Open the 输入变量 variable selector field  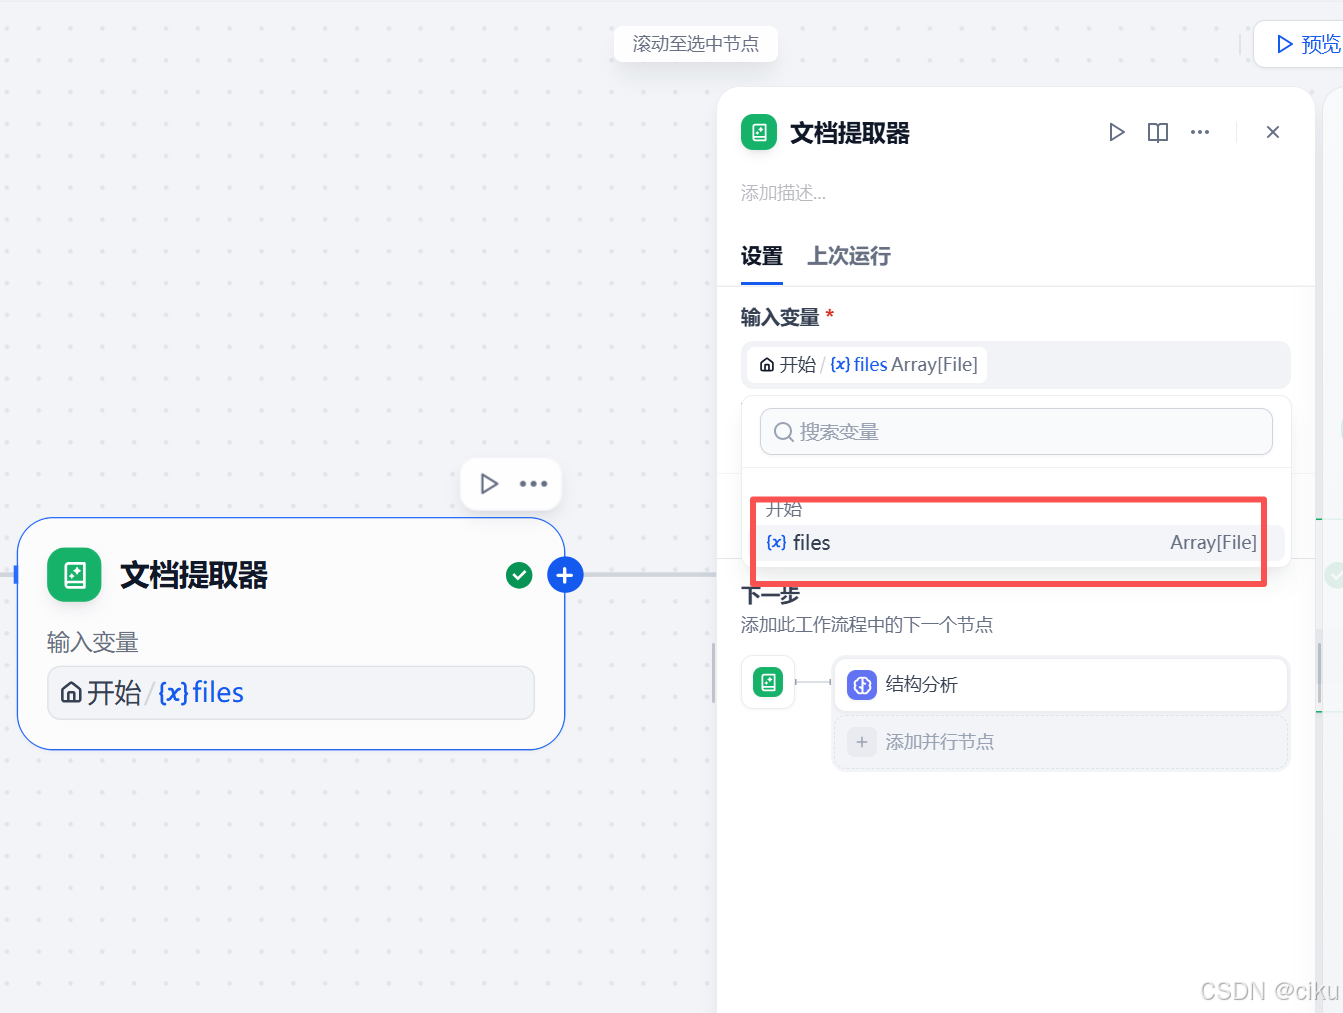[1015, 364]
